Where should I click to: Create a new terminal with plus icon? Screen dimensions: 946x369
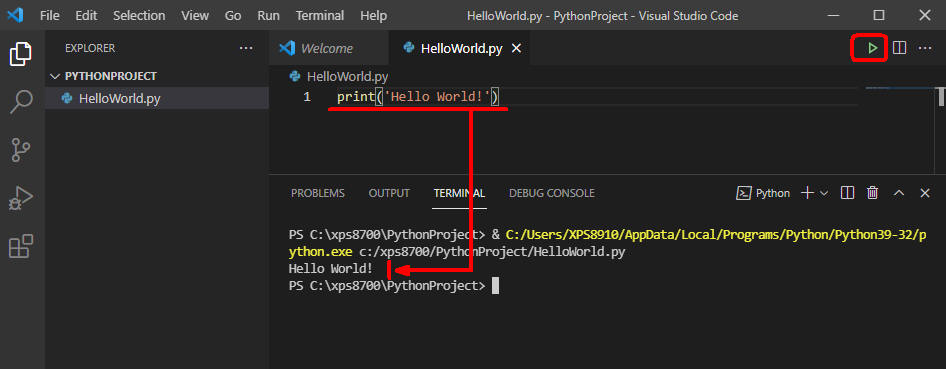[x=807, y=193]
